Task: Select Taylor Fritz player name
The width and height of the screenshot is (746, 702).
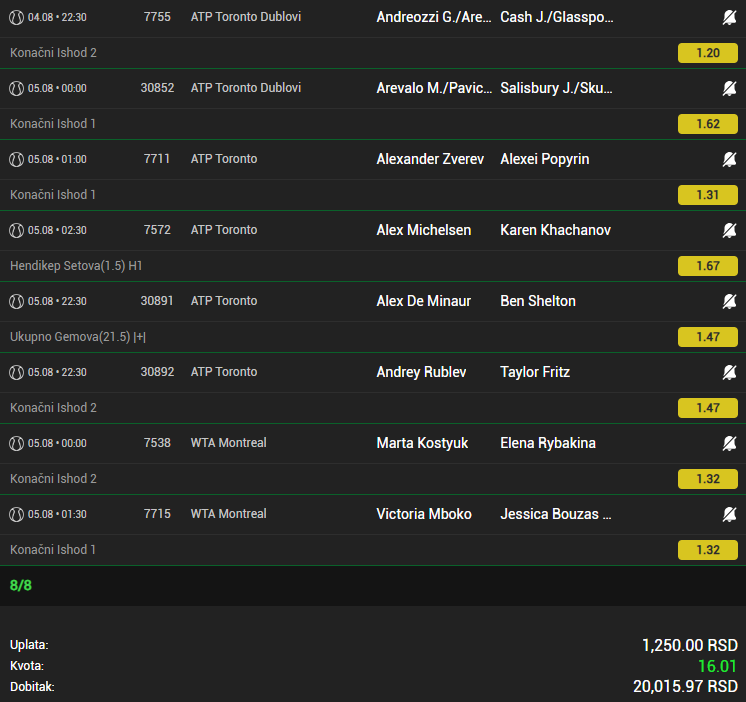Action: 535,372
